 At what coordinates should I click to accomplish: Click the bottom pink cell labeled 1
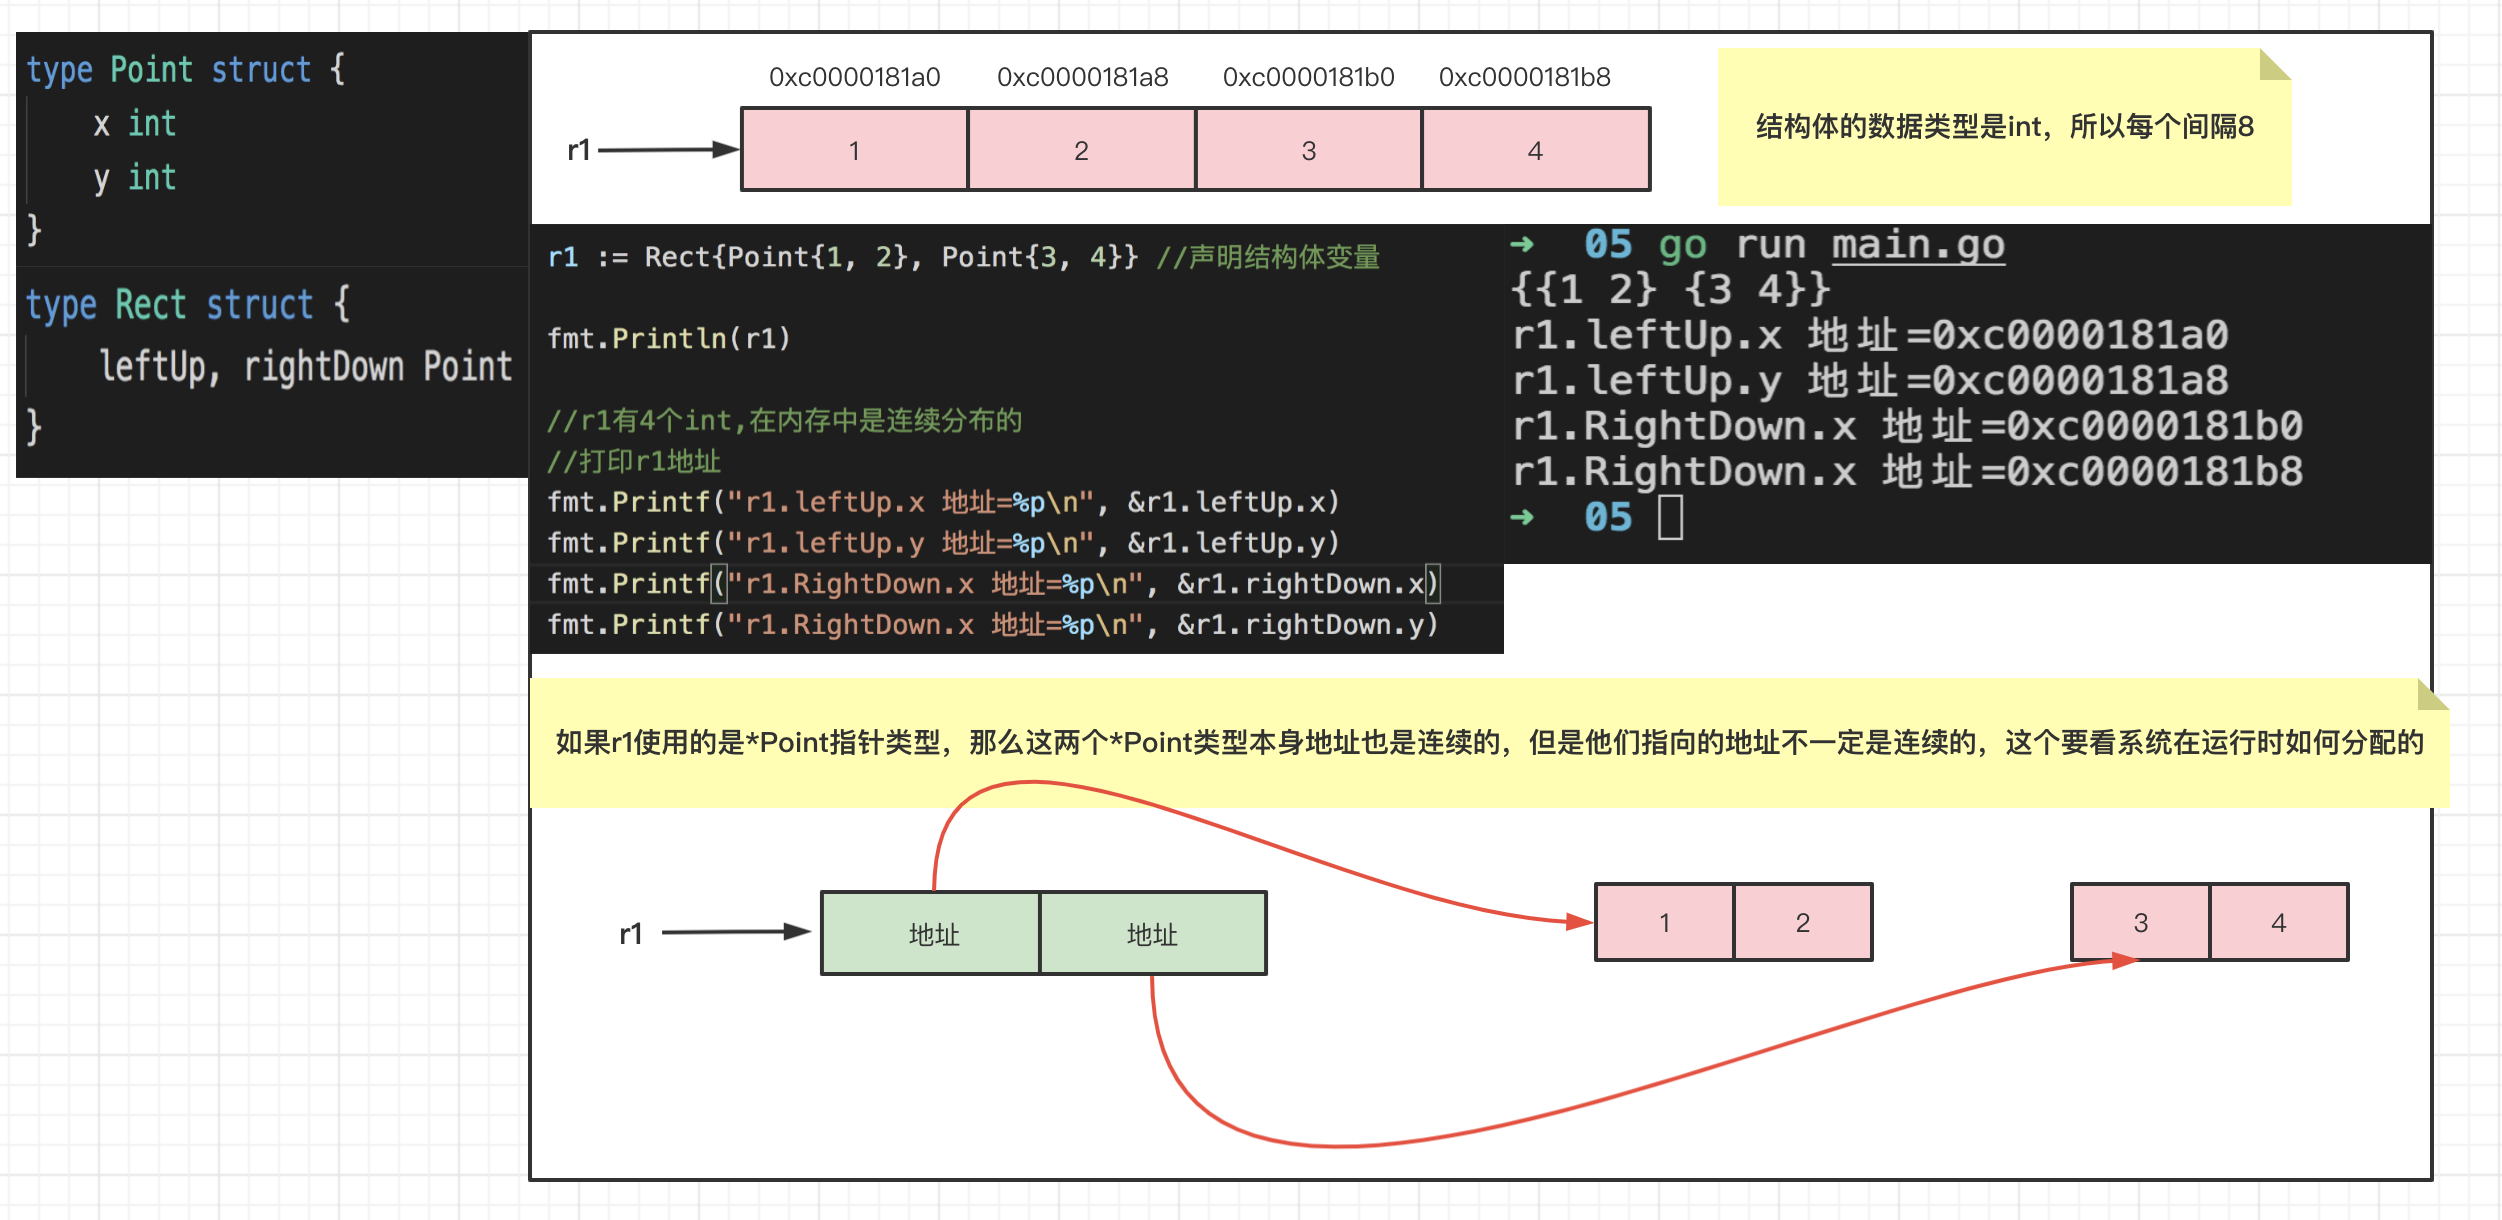point(1664,922)
